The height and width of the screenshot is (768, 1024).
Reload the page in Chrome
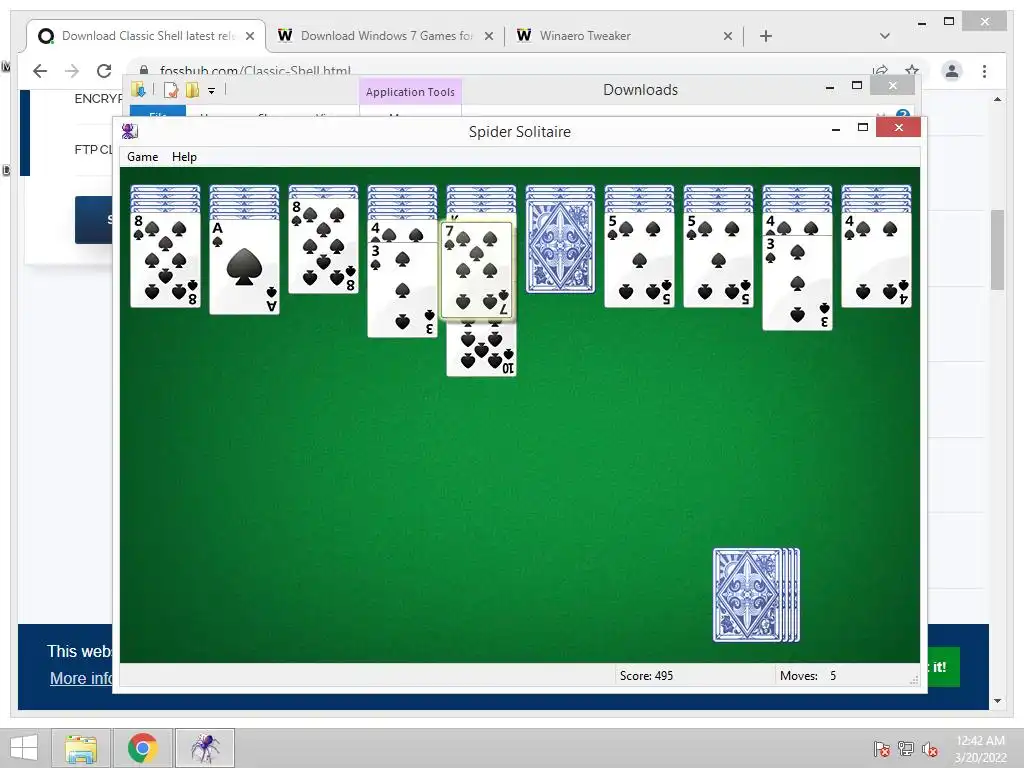[104, 71]
